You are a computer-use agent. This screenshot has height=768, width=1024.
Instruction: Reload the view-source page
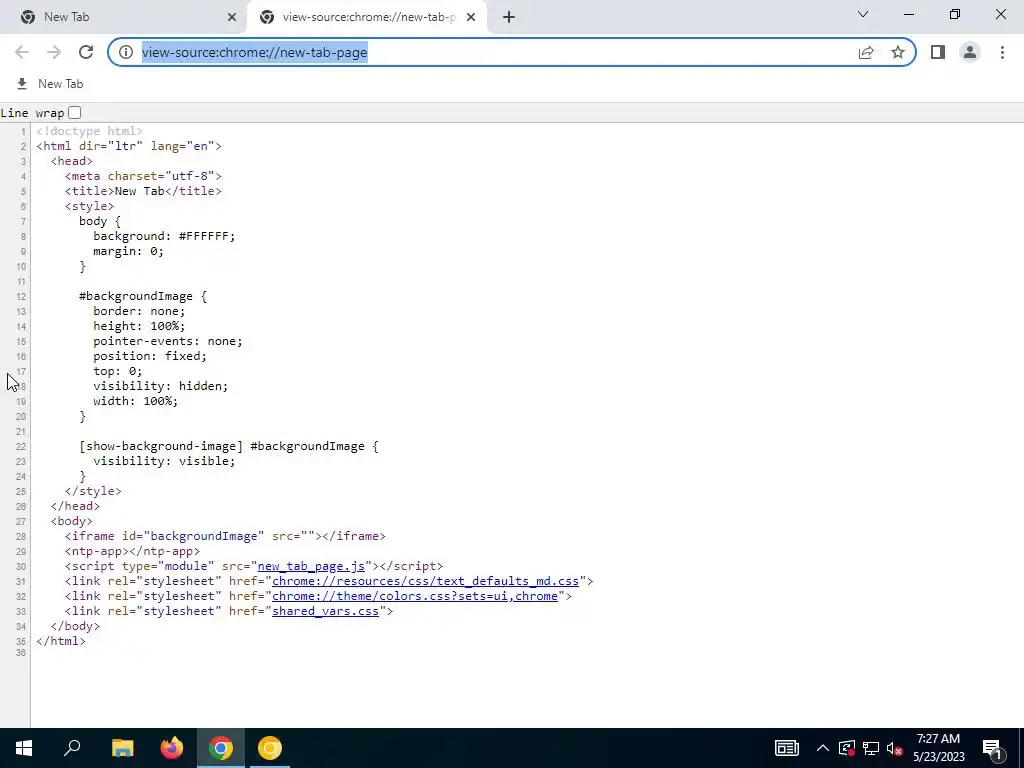point(86,52)
